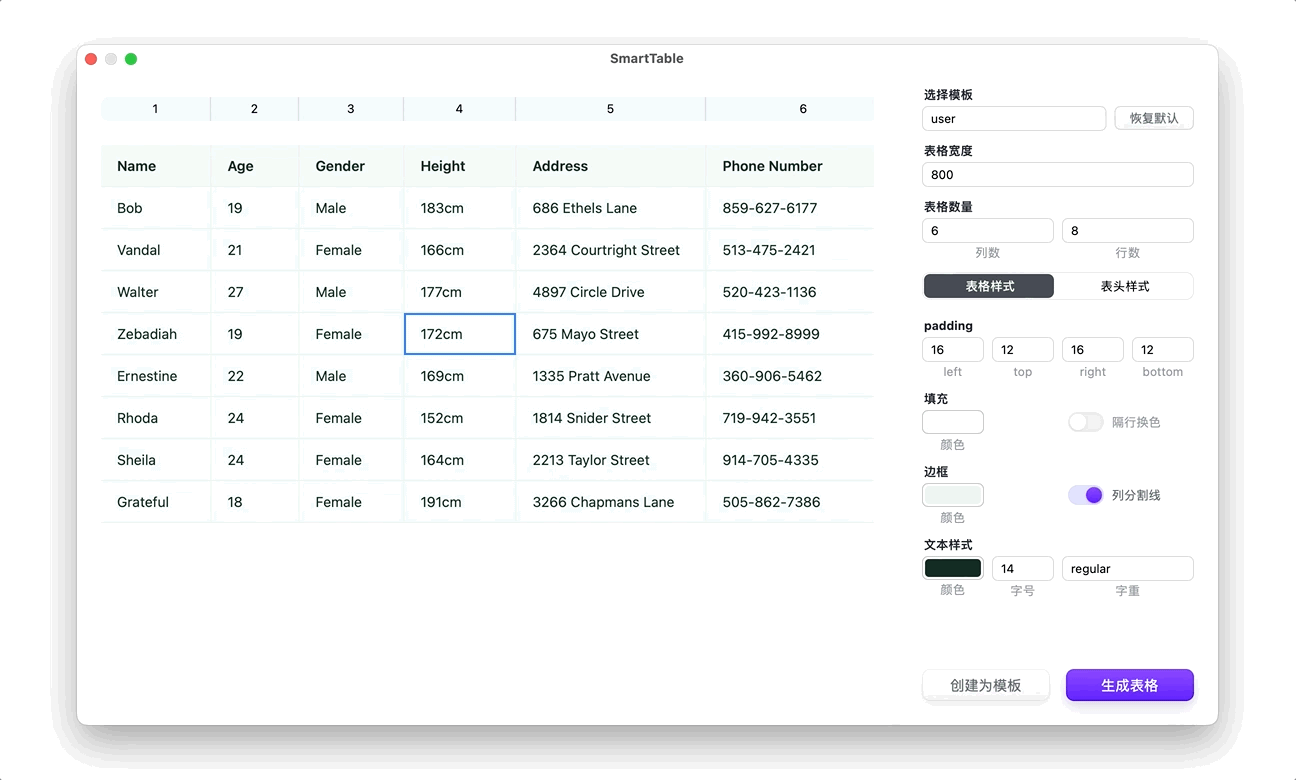Click Ernestine's gender cell showing Male

point(351,376)
